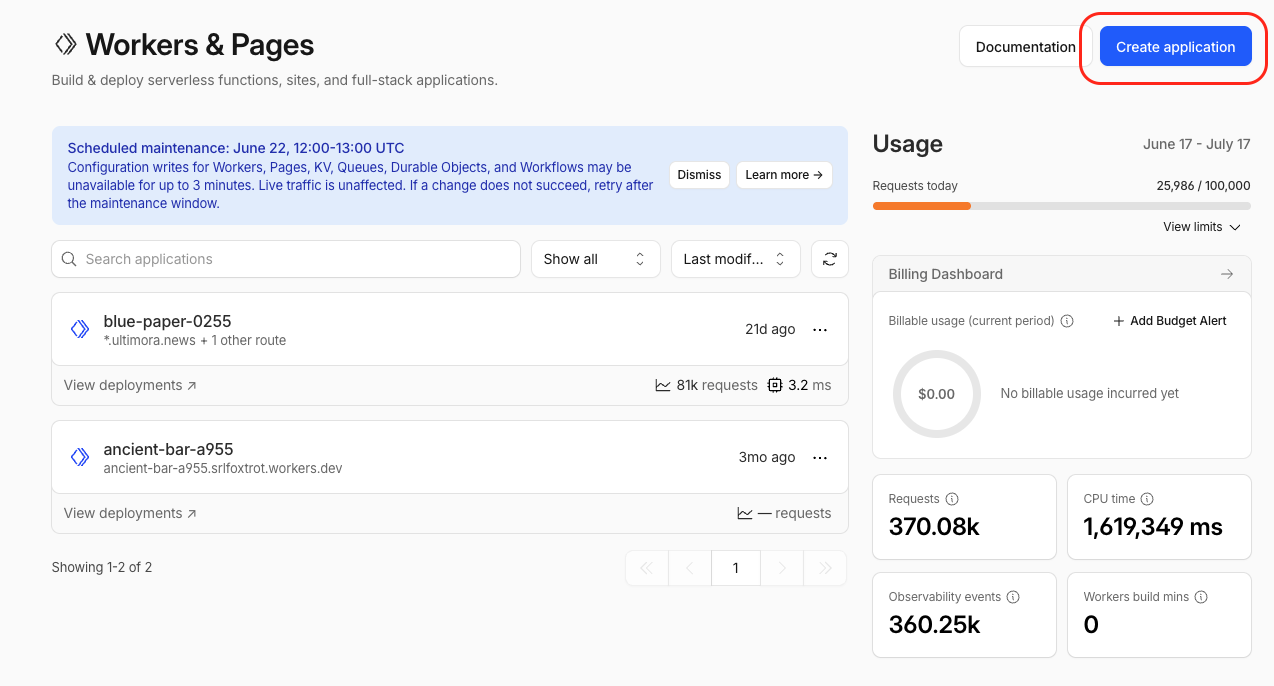Click ancient-bar-a955.srlfoxtrot.workers.dev text
The height and width of the screenshot is (686, 1274).
point(223,469)
